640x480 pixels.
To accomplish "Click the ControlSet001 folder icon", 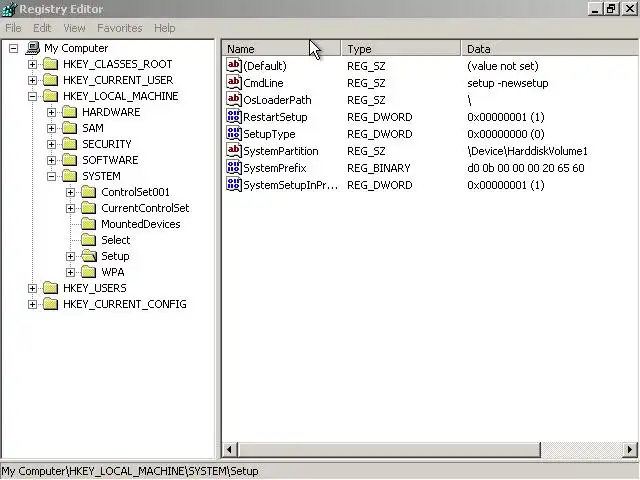I will 89,192.
